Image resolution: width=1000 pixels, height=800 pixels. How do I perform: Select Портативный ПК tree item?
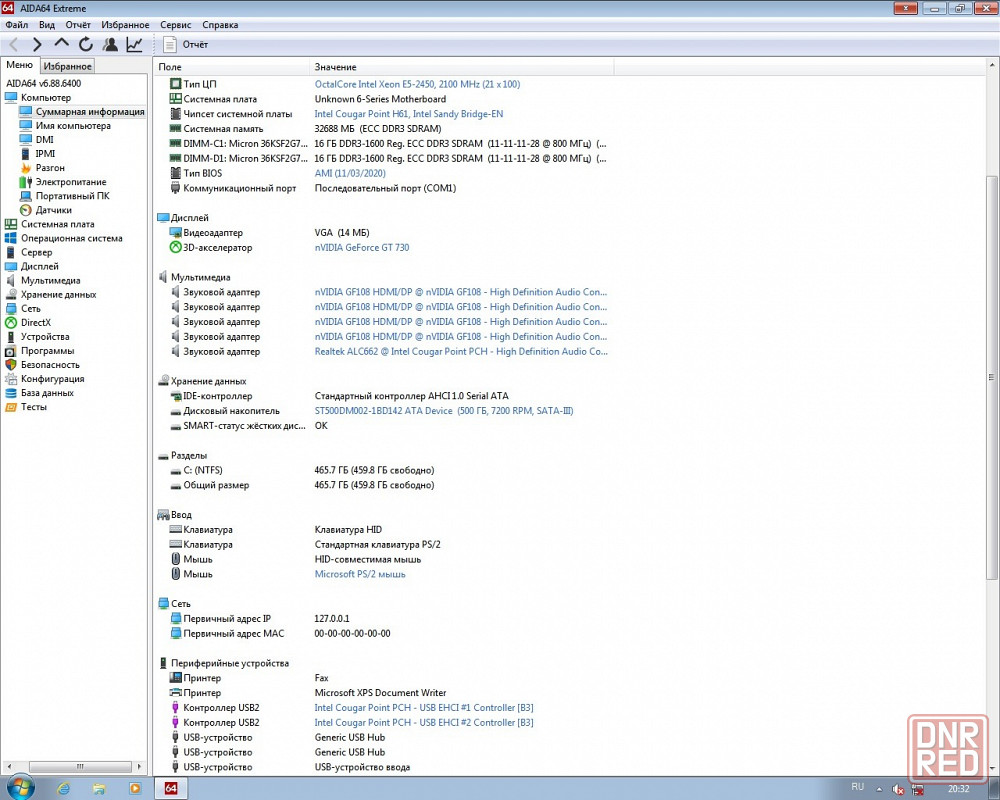pyautogui.click(x=73, y=196)
